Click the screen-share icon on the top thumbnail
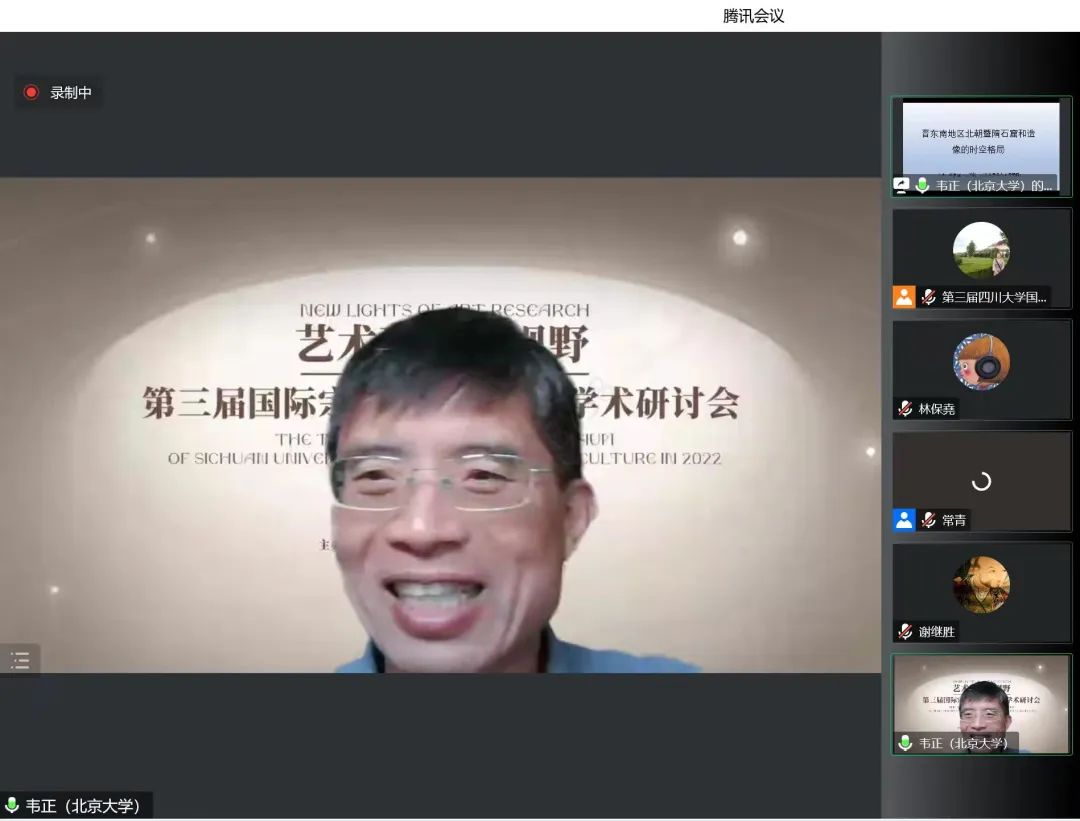 point(902,185)
